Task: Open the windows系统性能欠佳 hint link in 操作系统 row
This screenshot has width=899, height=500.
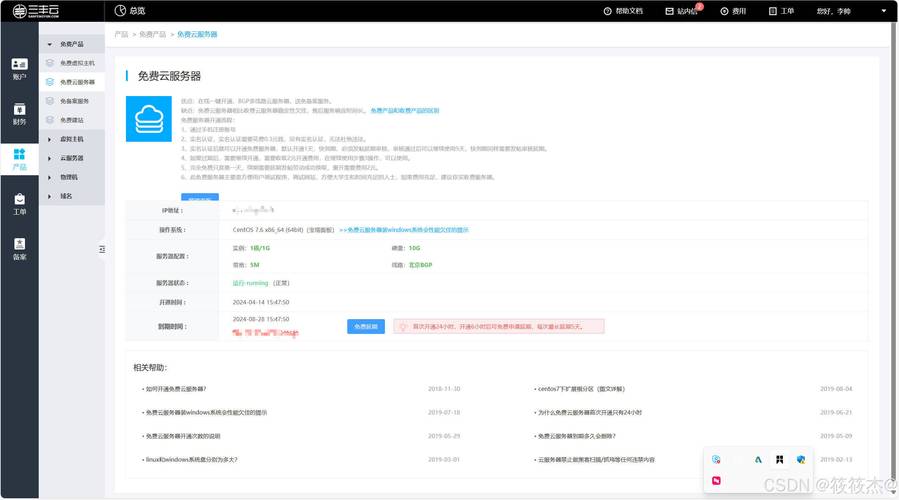Action: click(404, 230)
